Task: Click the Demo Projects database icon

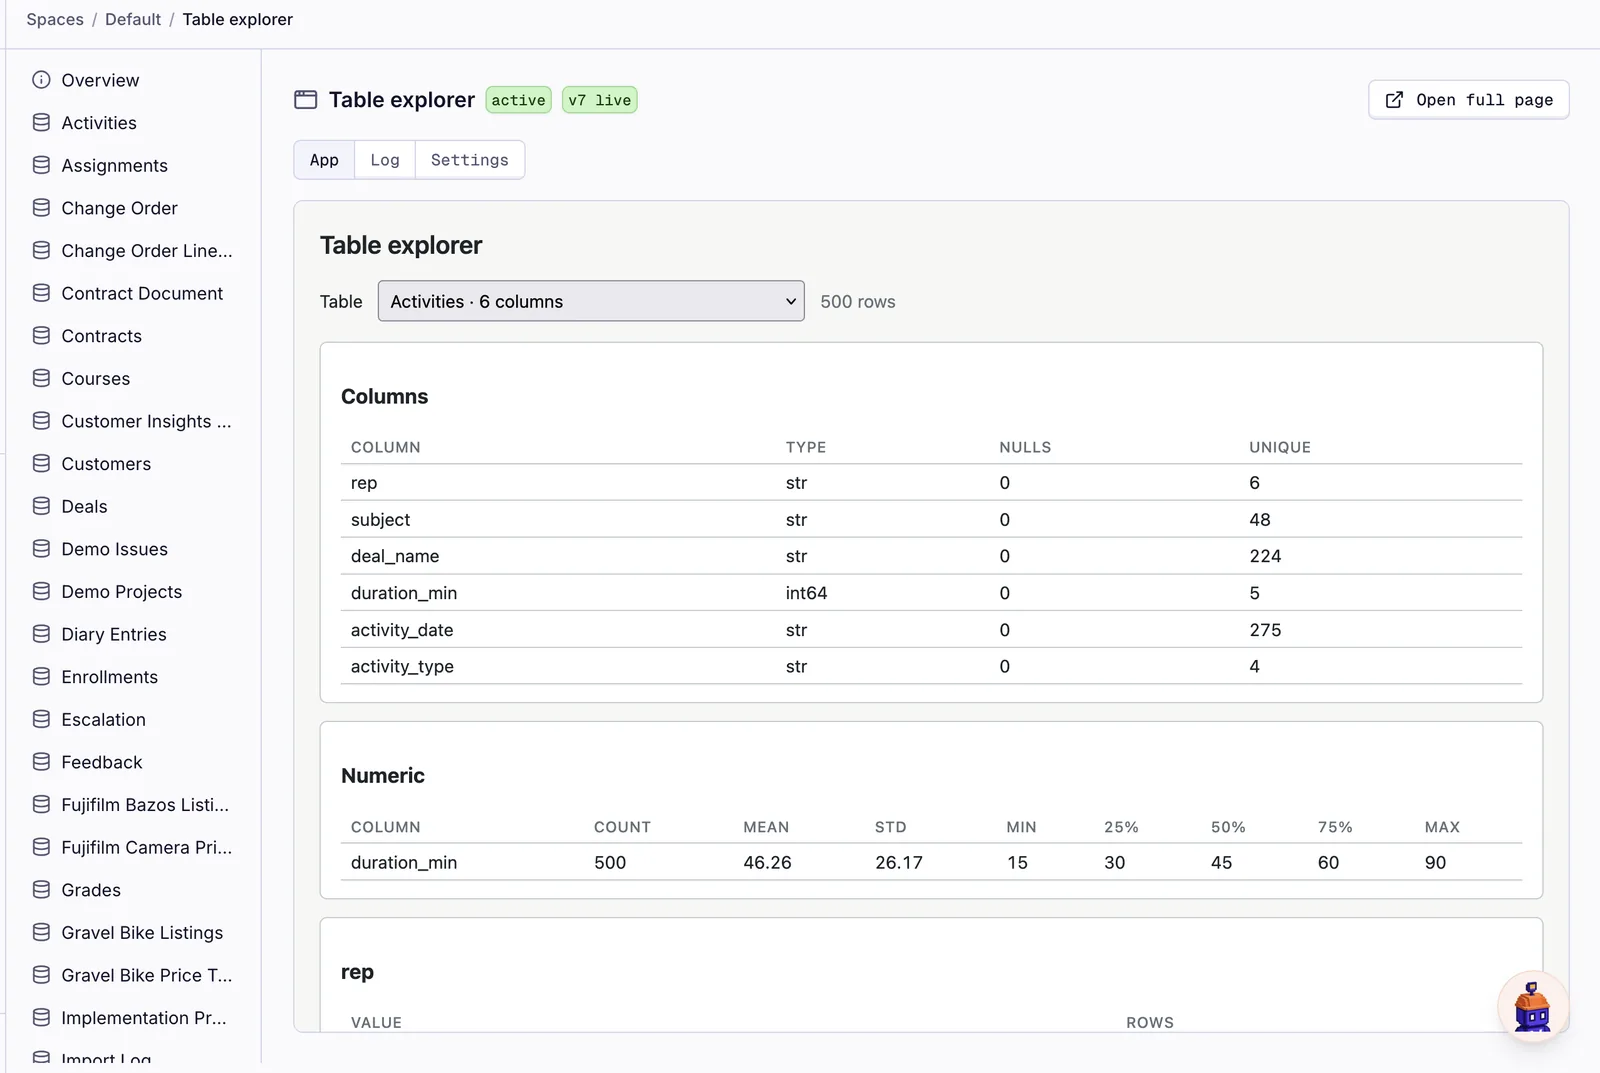Action: pos(41,591)
